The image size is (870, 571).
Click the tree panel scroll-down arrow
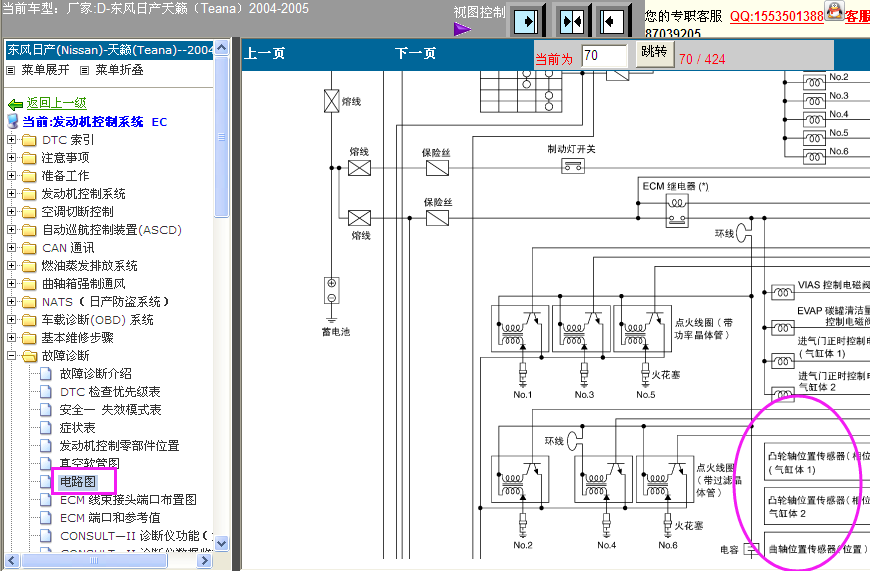(x=221, y=543)
